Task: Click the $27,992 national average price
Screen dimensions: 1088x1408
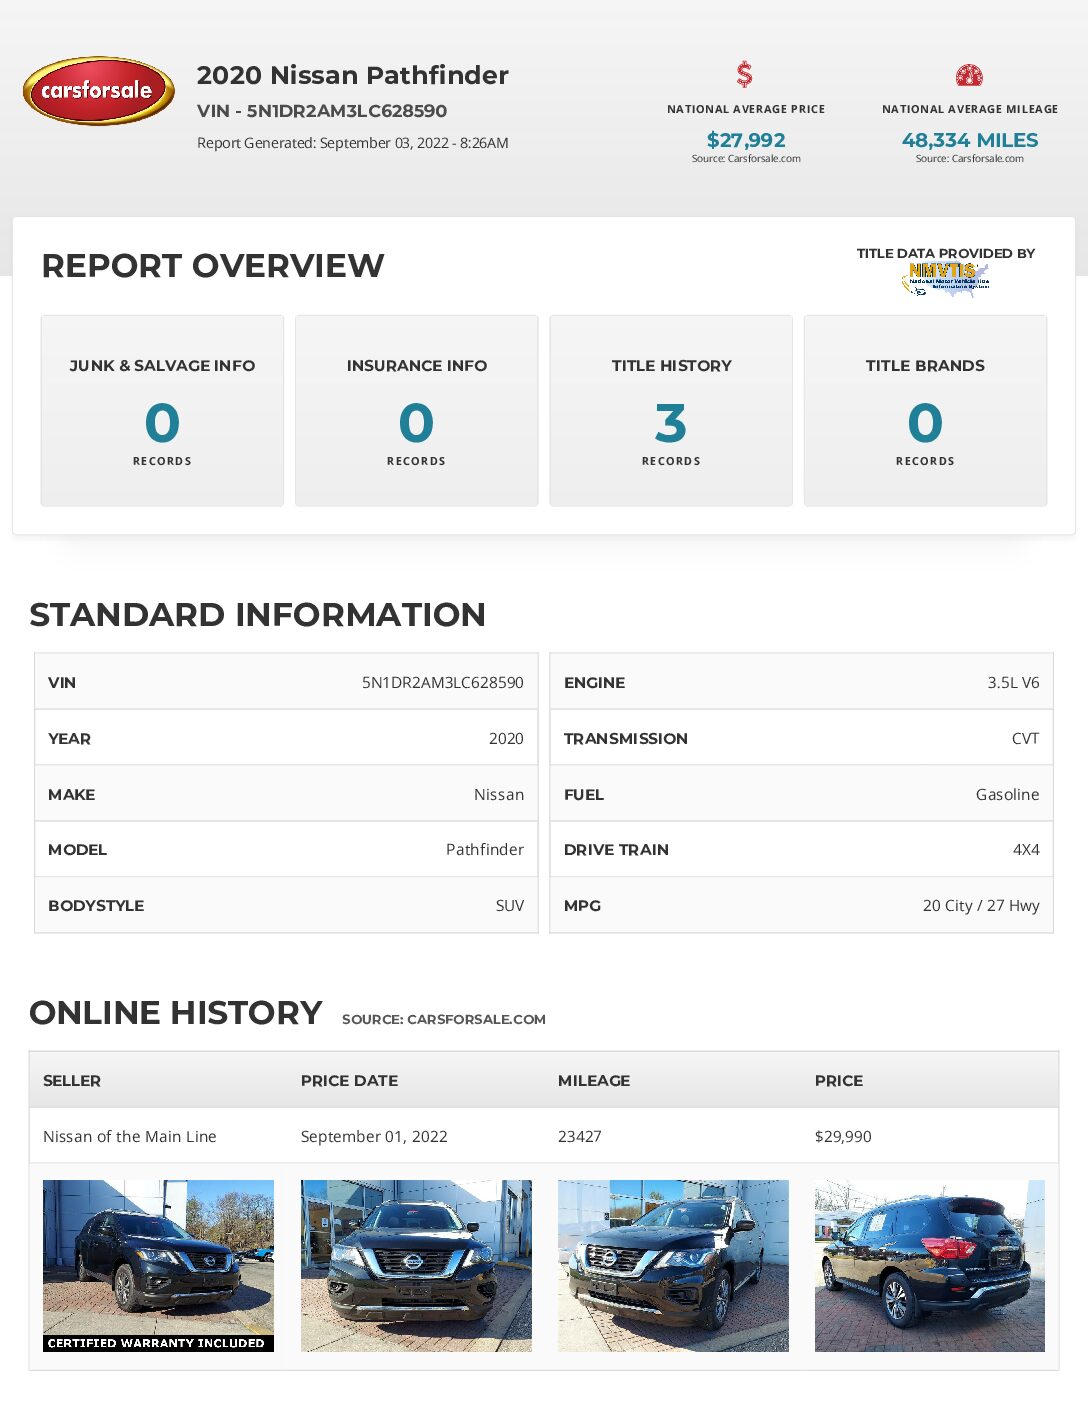Action: 746,140
